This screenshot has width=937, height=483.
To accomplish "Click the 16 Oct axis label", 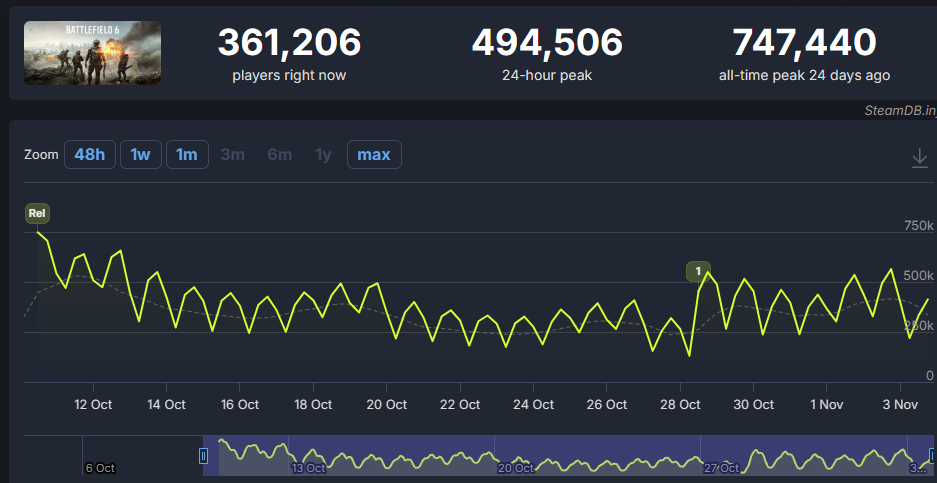I will [240, 405].
